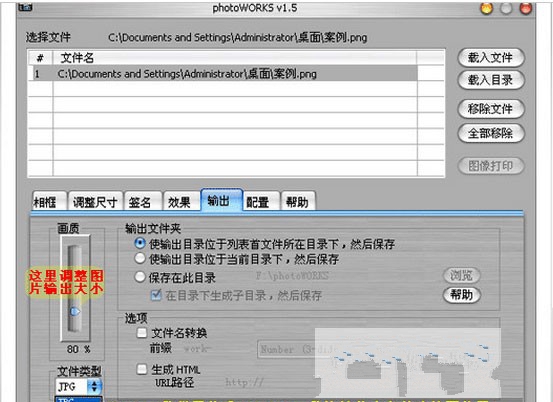This screenshot has height=402, width=553.
Task: Click the gray maximize window button
Action: pos(506,8)
